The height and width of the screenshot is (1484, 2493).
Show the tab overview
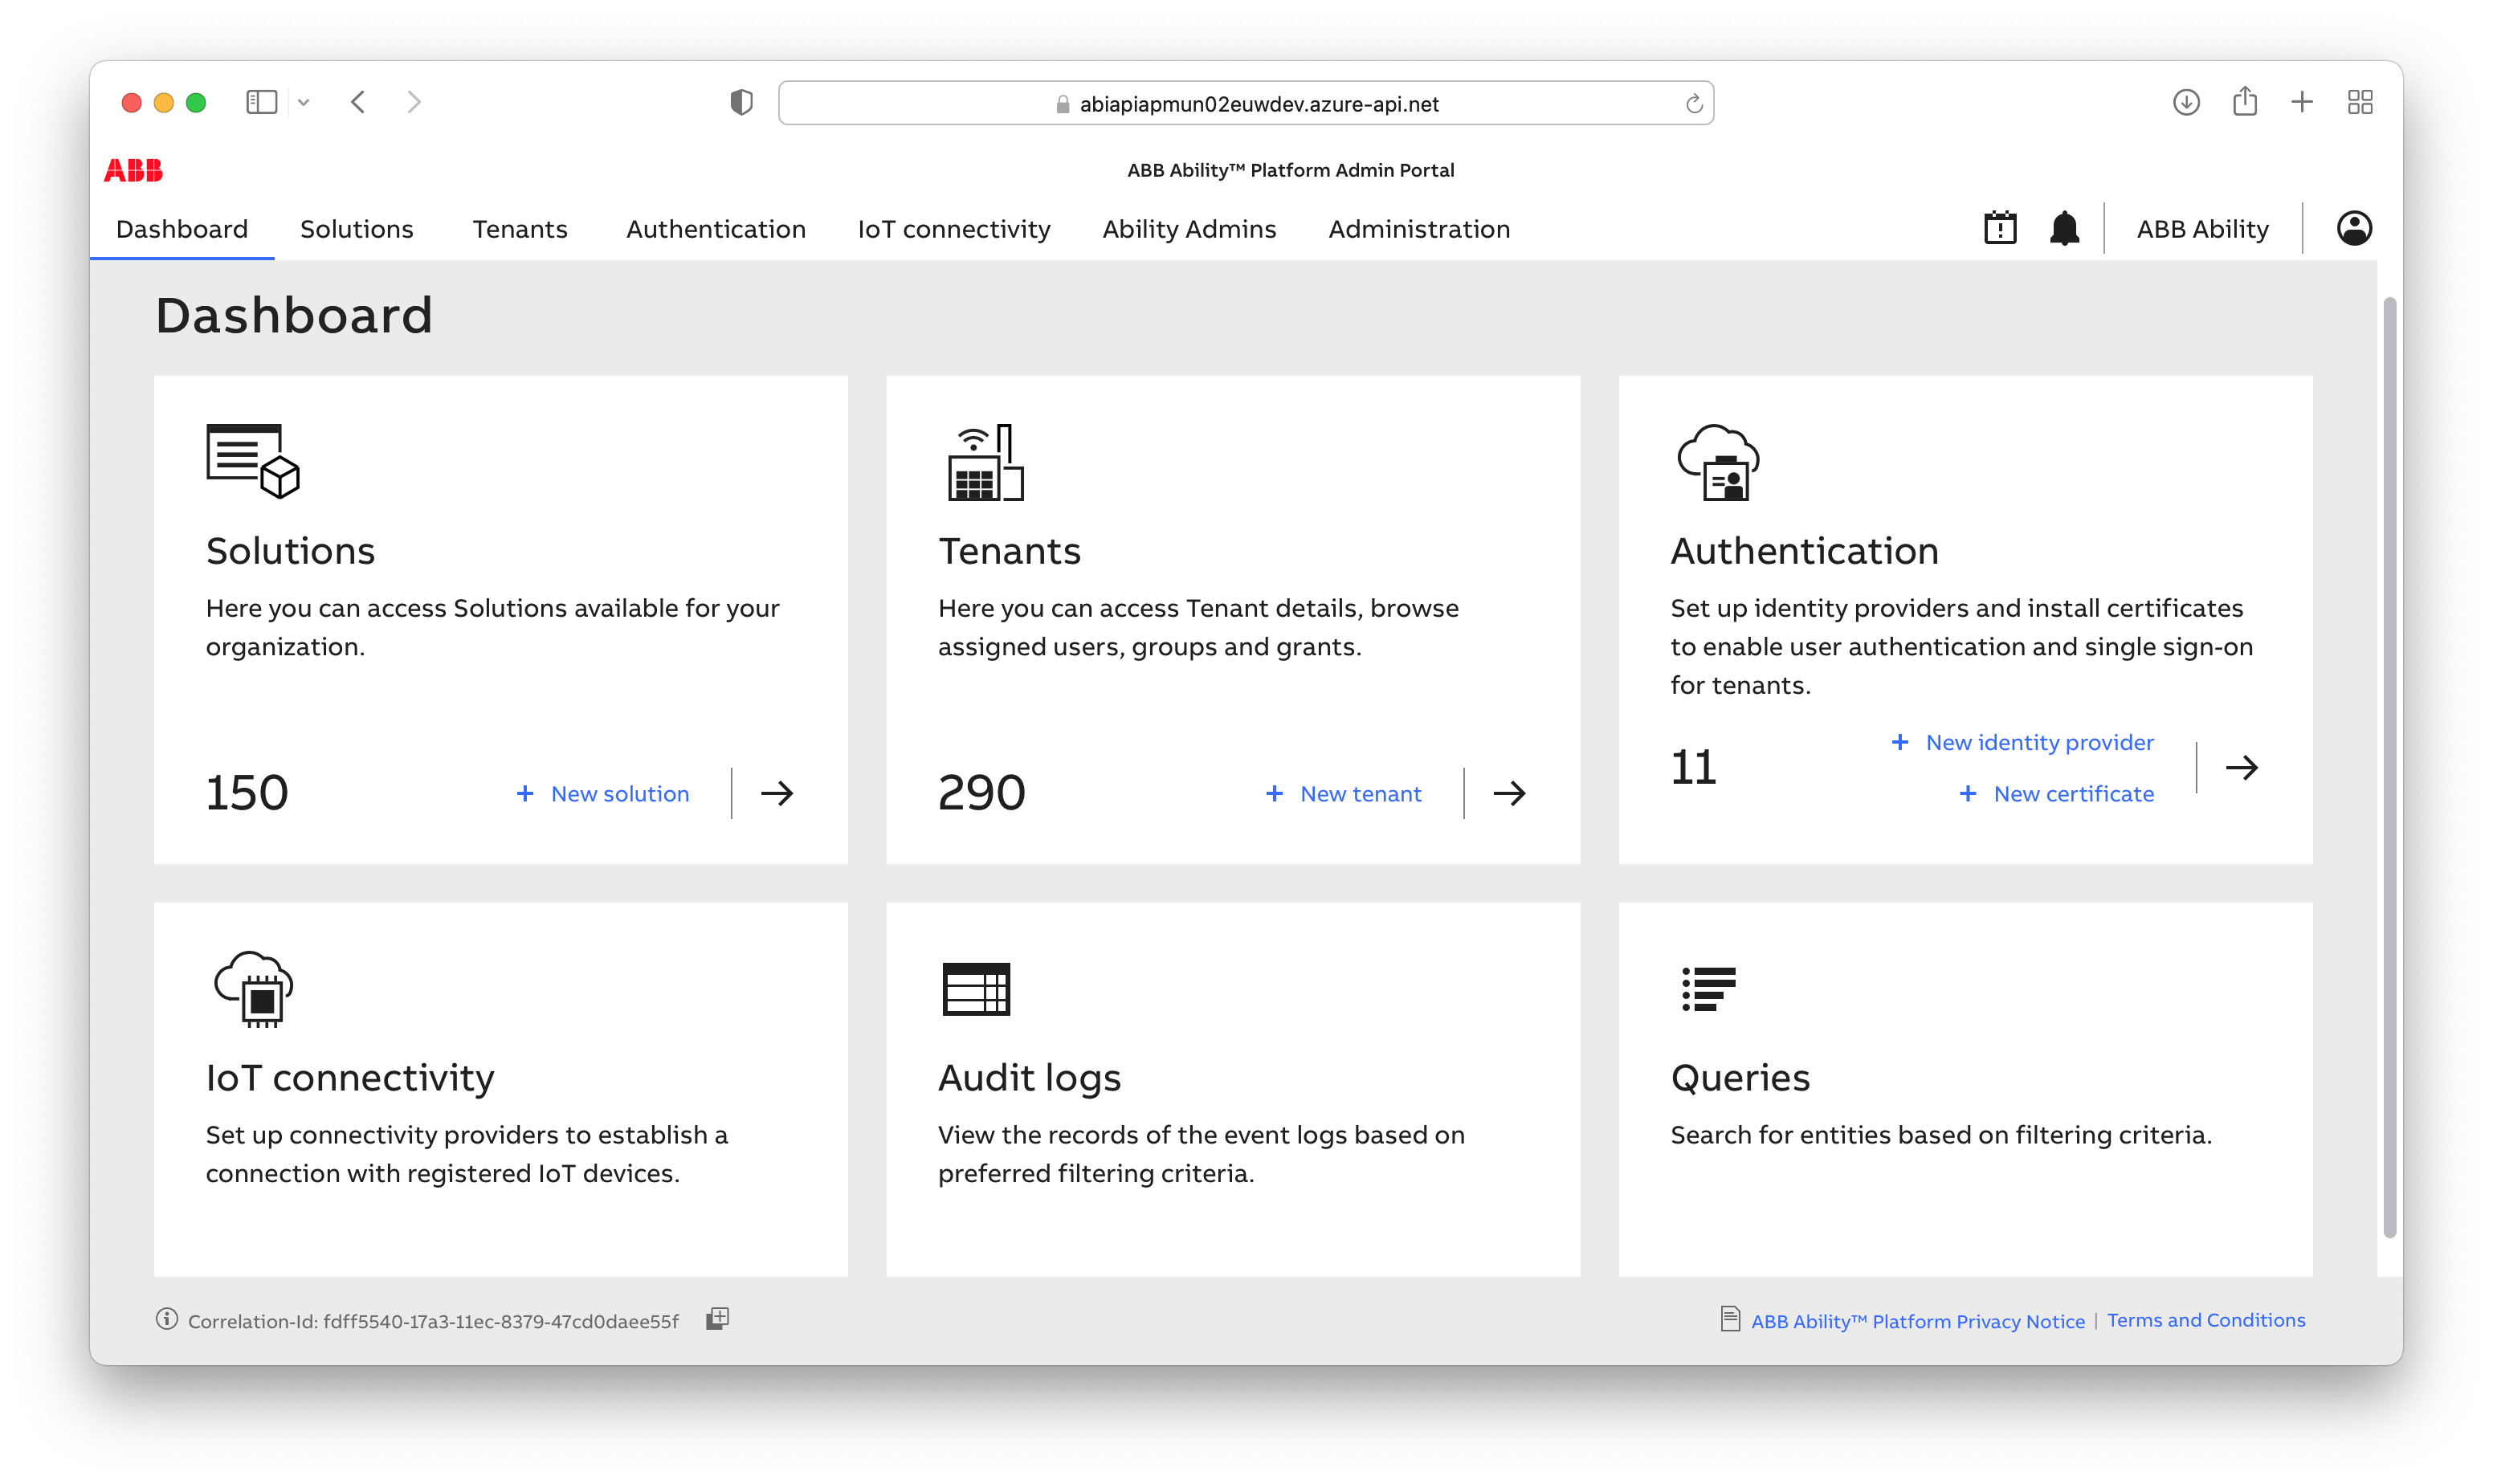pyautogui.click(x=2359, y=102)
